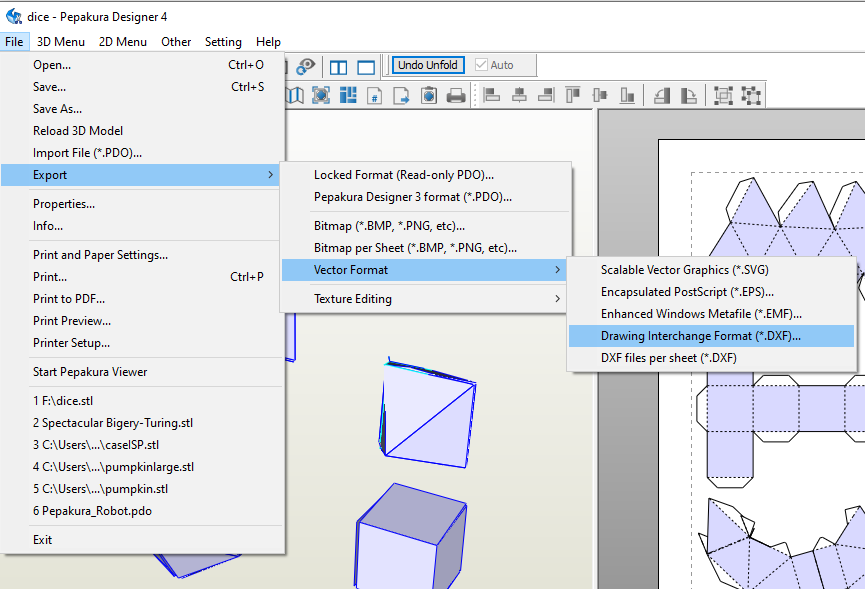Screen dimensions: 865x589
Task: Open Print Preview...
Action: (142, 320)
